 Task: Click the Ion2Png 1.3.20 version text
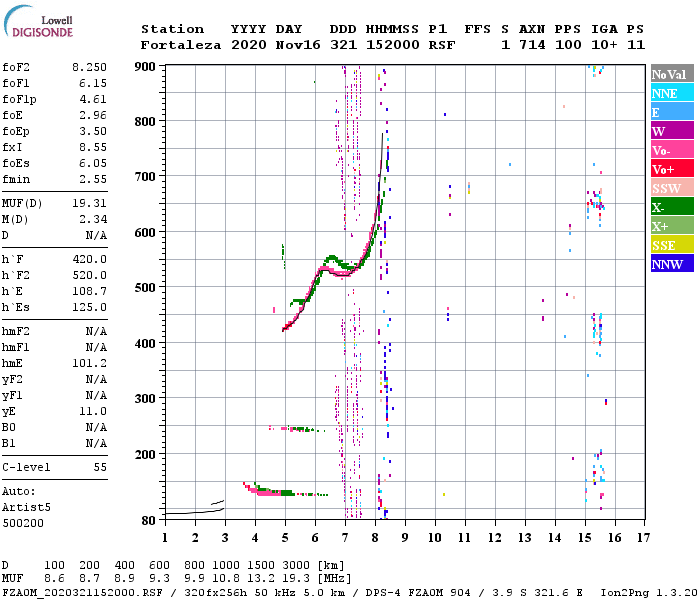click(649, 592)
